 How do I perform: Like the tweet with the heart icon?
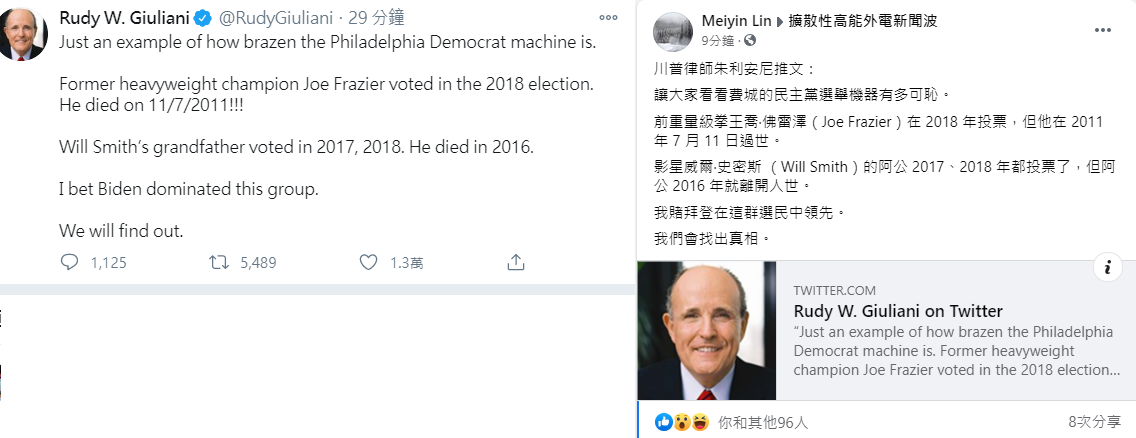(369, 262)
